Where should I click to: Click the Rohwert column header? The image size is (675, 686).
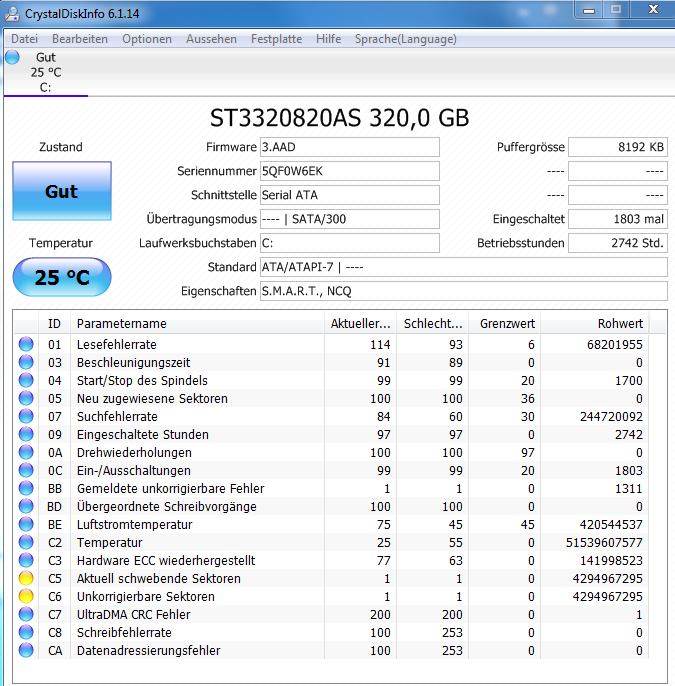(x=595, y=324)
